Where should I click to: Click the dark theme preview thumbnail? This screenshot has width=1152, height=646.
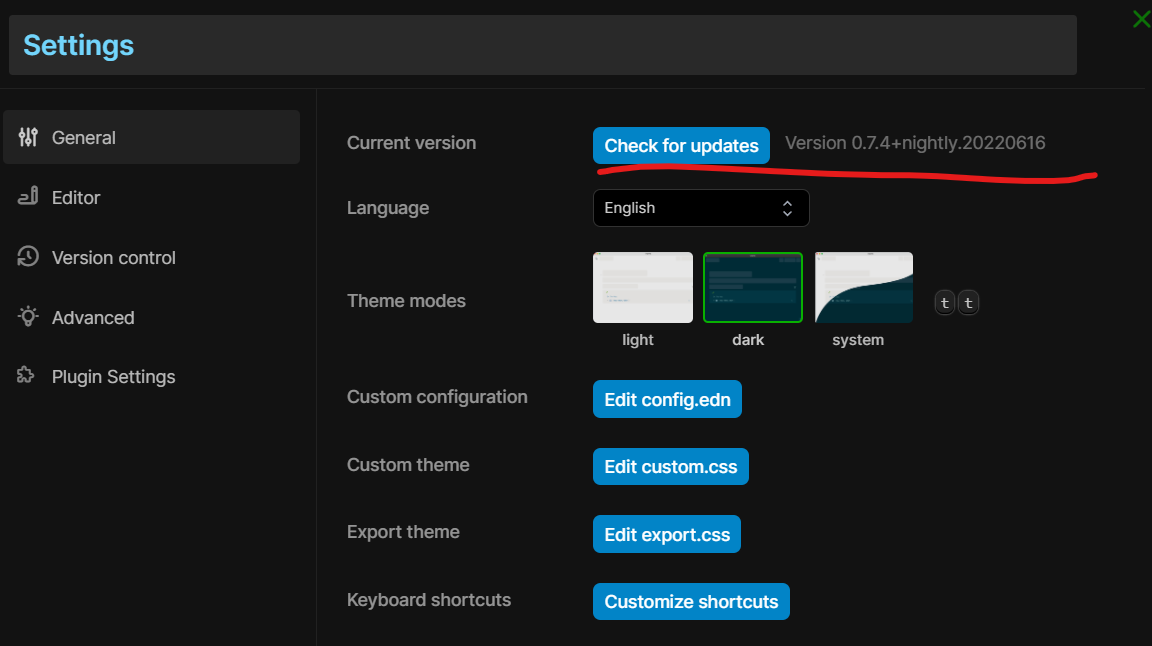(752, 287)
